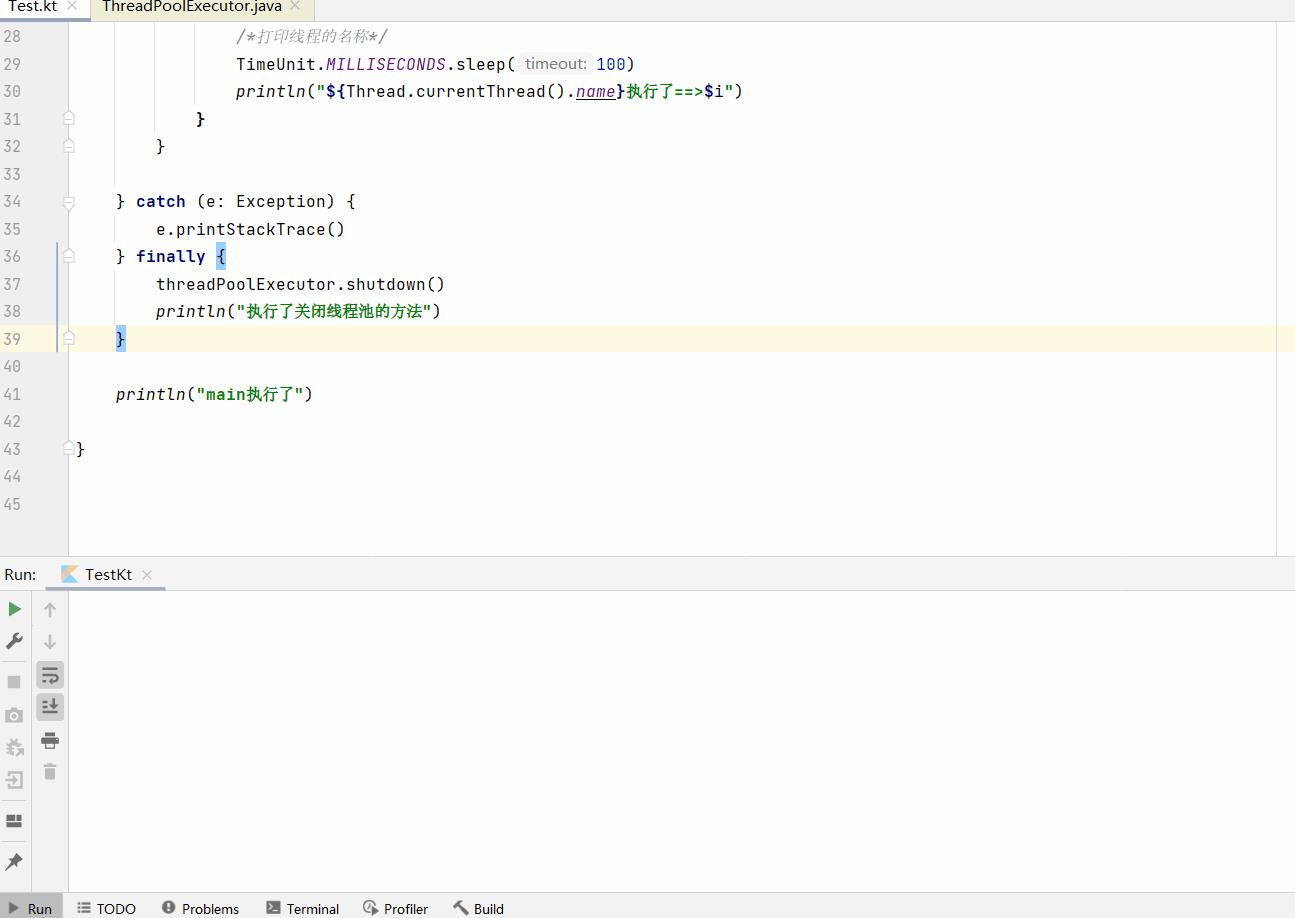Close the ThreadPoolExecutor.java tab
Viewport: 1295px width, 918px height.
[295, 6]
